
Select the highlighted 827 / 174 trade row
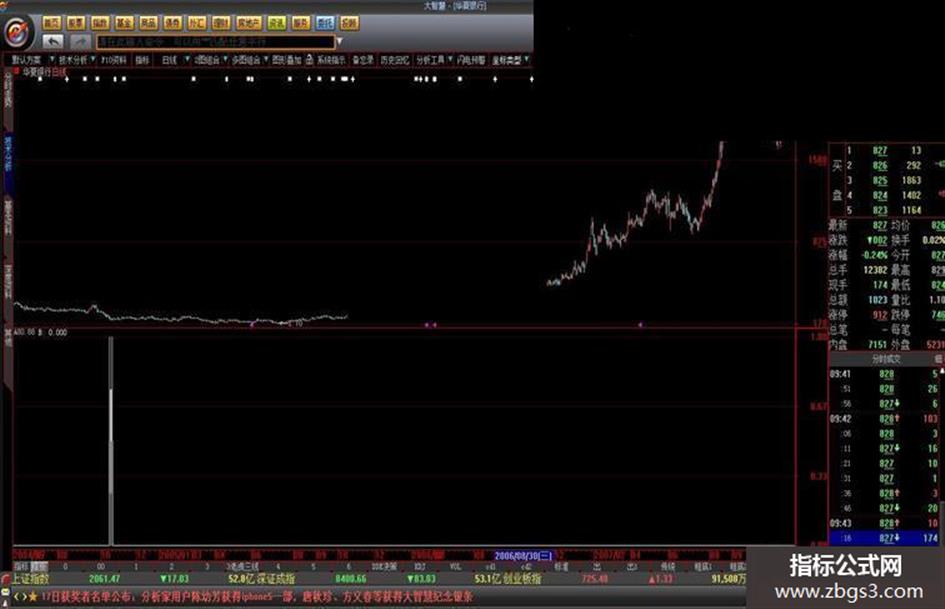[x=885, y=538]
